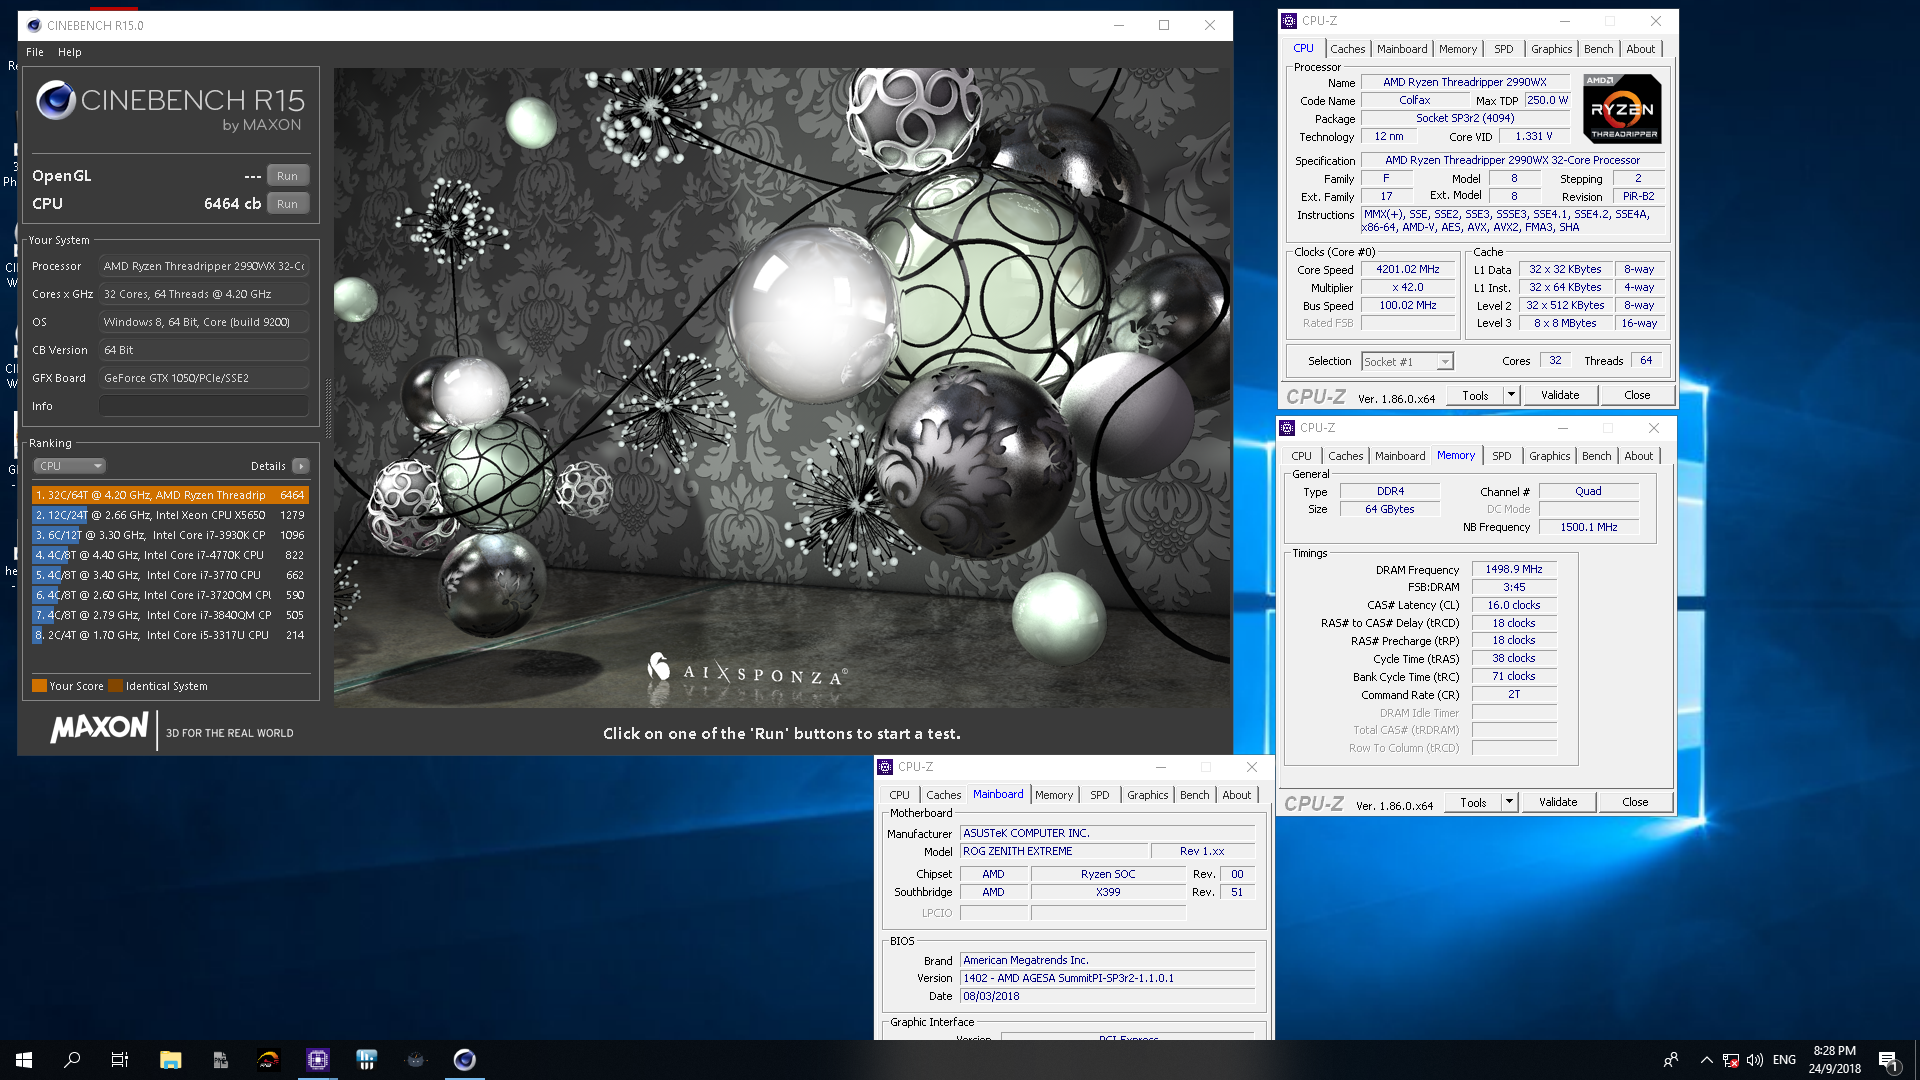Switch to SPD tab in top CPU-Z window

[x=1503, y=49]
